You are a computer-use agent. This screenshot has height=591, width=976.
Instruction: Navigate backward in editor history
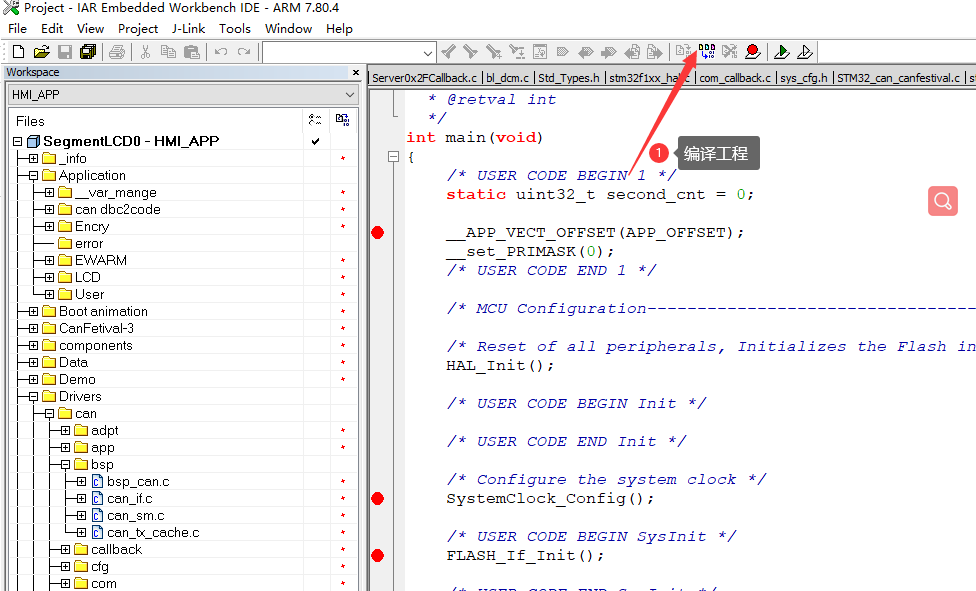pyautogui.click(x=632, y=52)
